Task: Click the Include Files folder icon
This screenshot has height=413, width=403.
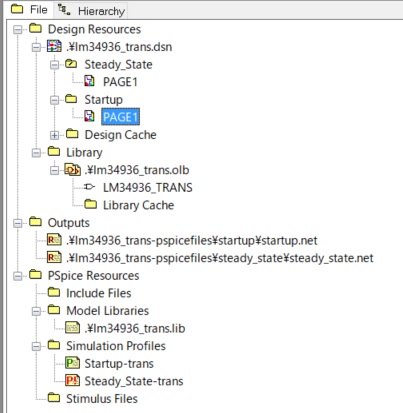Action: tap(54, 292)
